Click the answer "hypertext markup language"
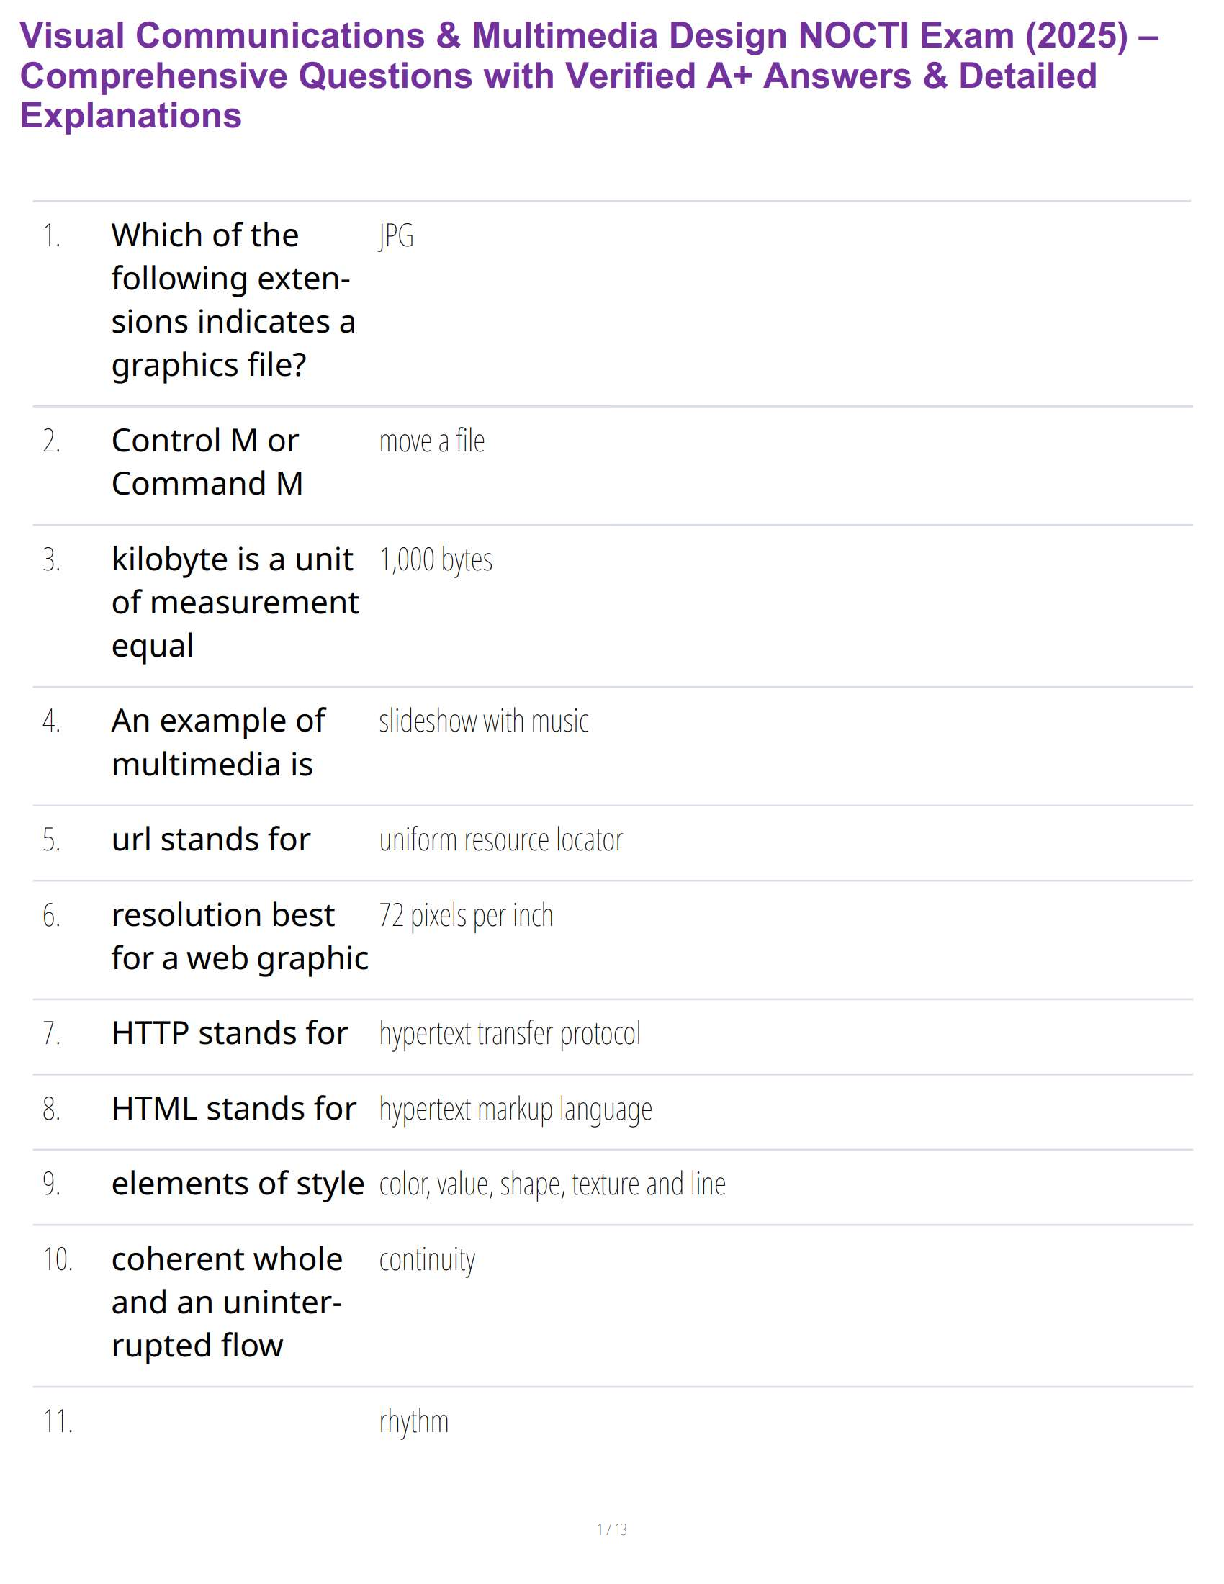The image size is (1224, 1584). (x=516, y=1110)
